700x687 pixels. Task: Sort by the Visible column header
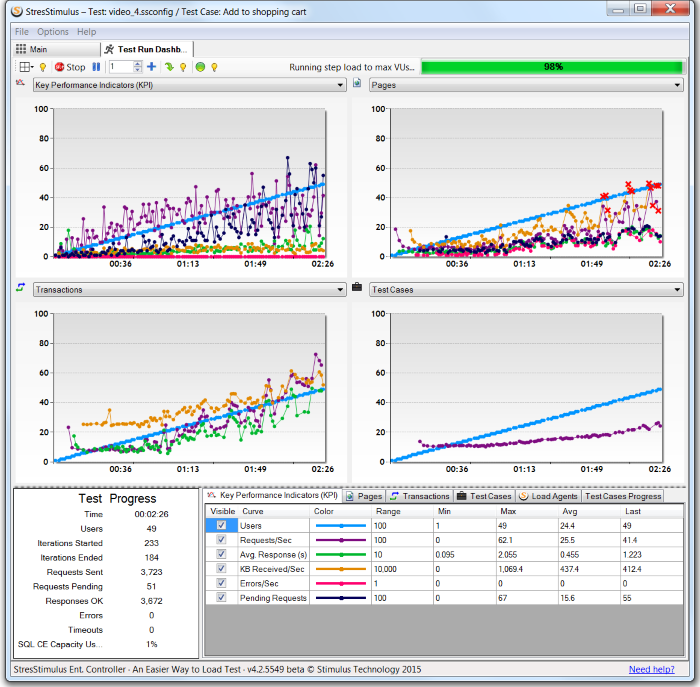coord(222,511)
